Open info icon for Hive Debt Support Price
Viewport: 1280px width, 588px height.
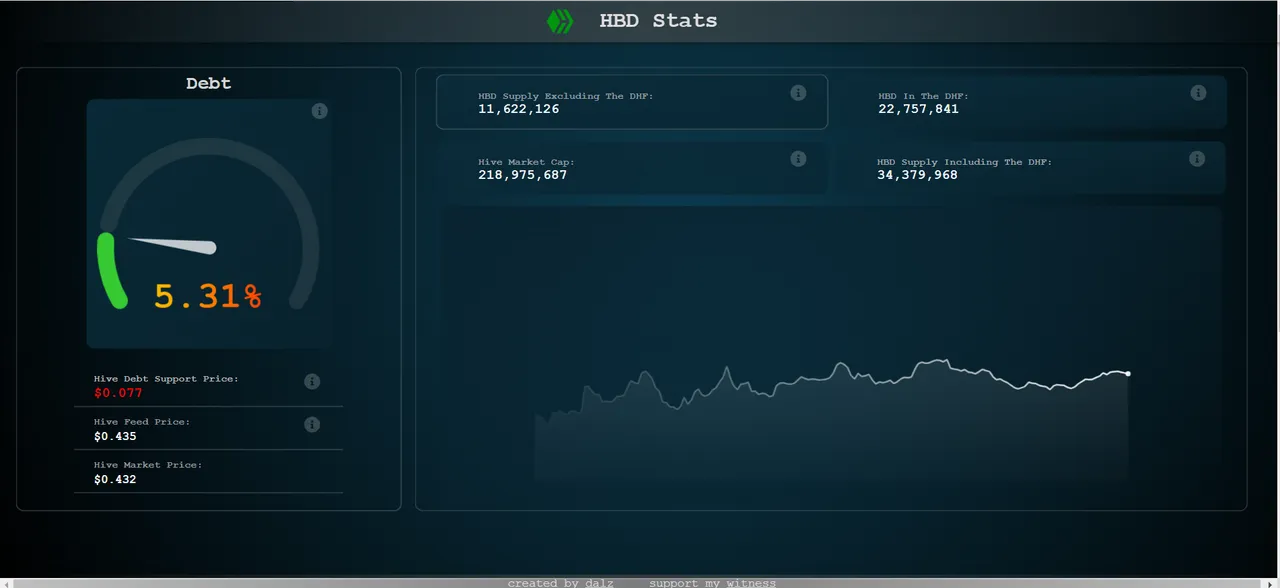point(312,381)
